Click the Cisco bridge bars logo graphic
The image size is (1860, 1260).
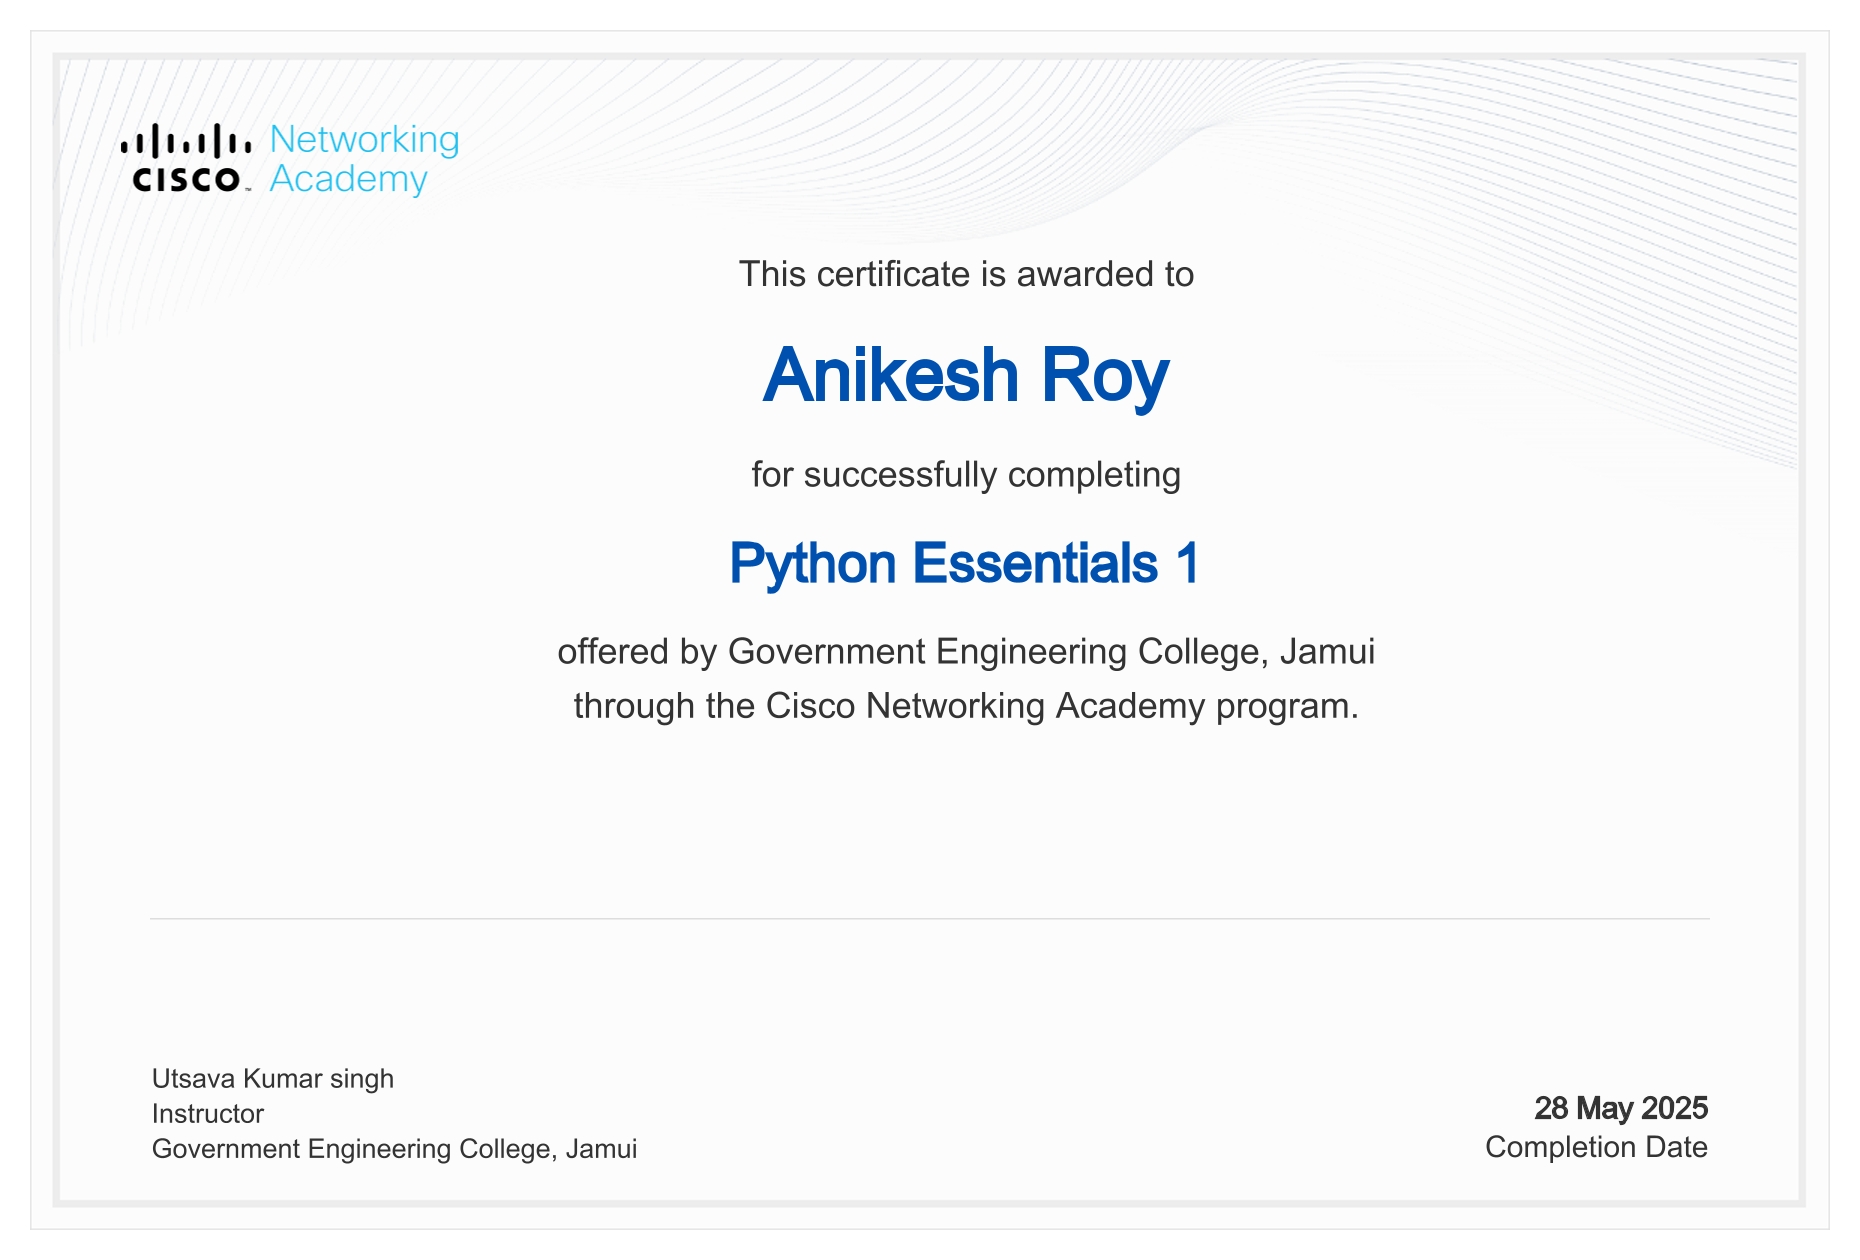[x=186, y=142]
